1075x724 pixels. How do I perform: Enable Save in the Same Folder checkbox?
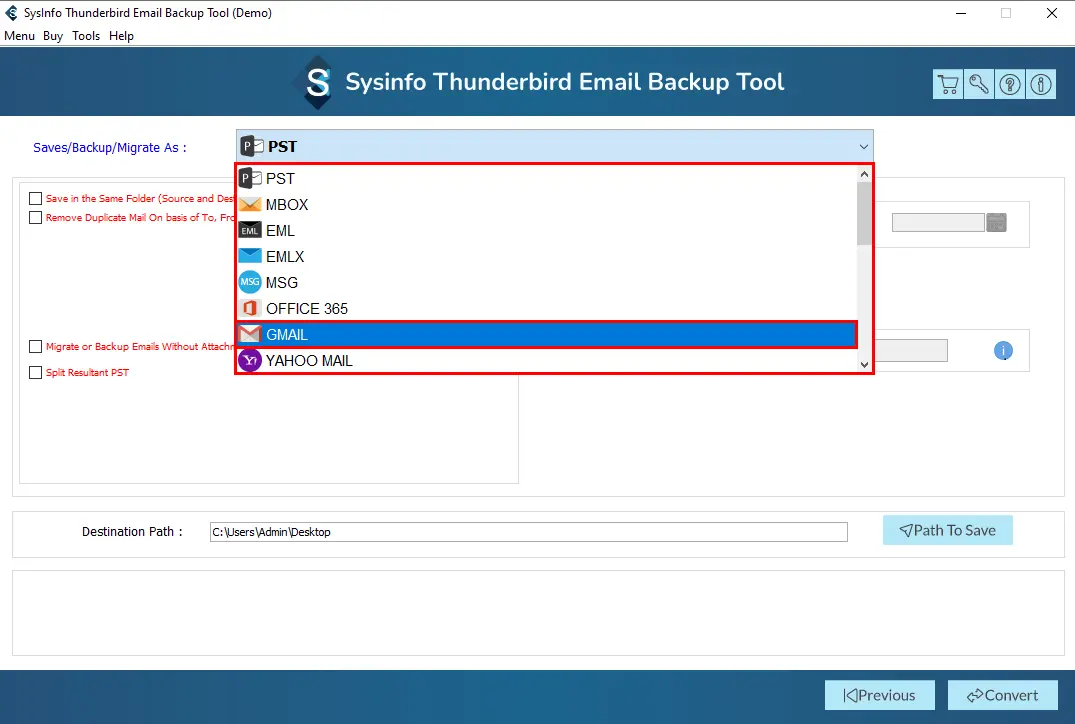pyautogui.click(x=36, y=199)
